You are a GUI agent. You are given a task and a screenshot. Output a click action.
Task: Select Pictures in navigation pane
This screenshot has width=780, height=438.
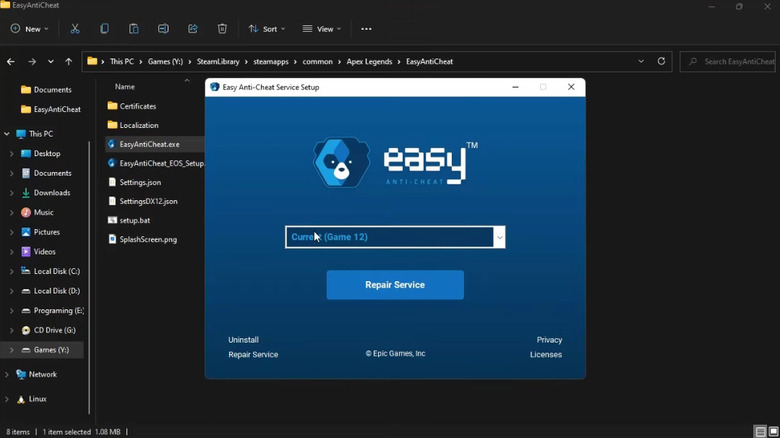pos(40,232)
